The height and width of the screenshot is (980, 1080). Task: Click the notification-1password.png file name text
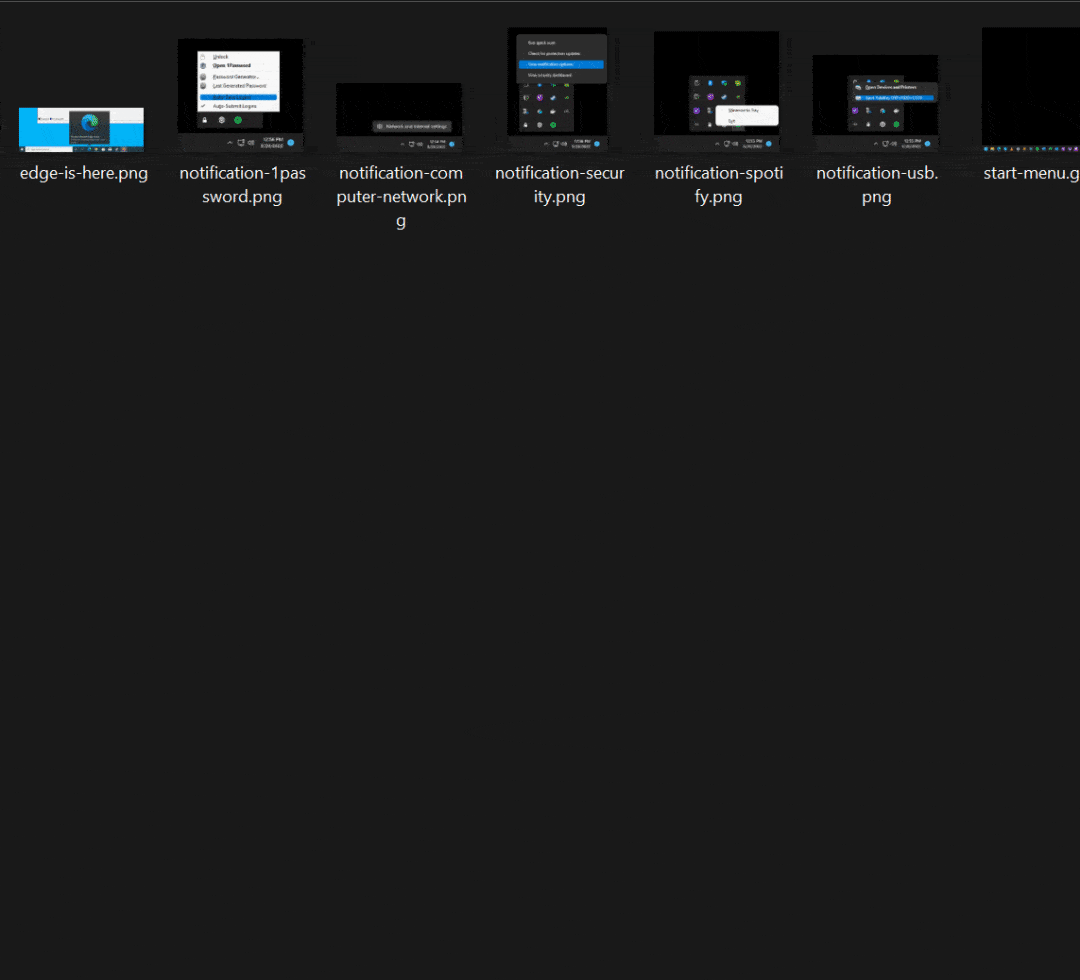point(242,185)
